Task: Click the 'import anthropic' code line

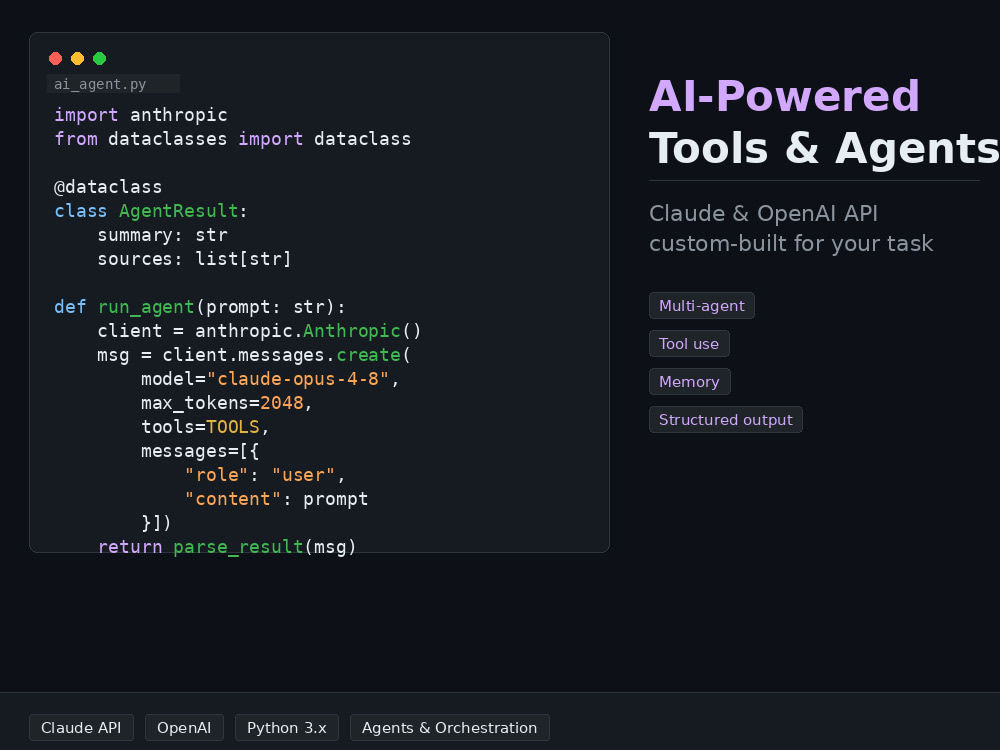Action: [141, 115]
